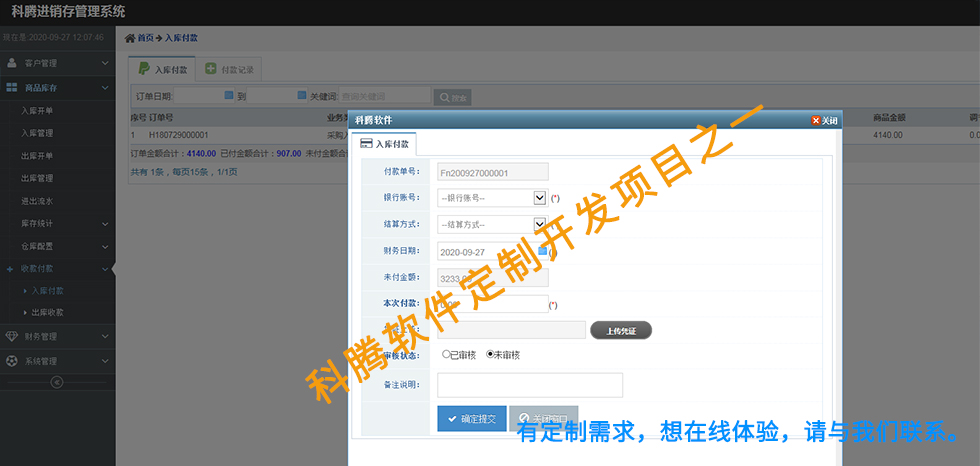Click the 订单日期 start date field
The width and height of the screenshot is (980, 466).
point(204,96)
